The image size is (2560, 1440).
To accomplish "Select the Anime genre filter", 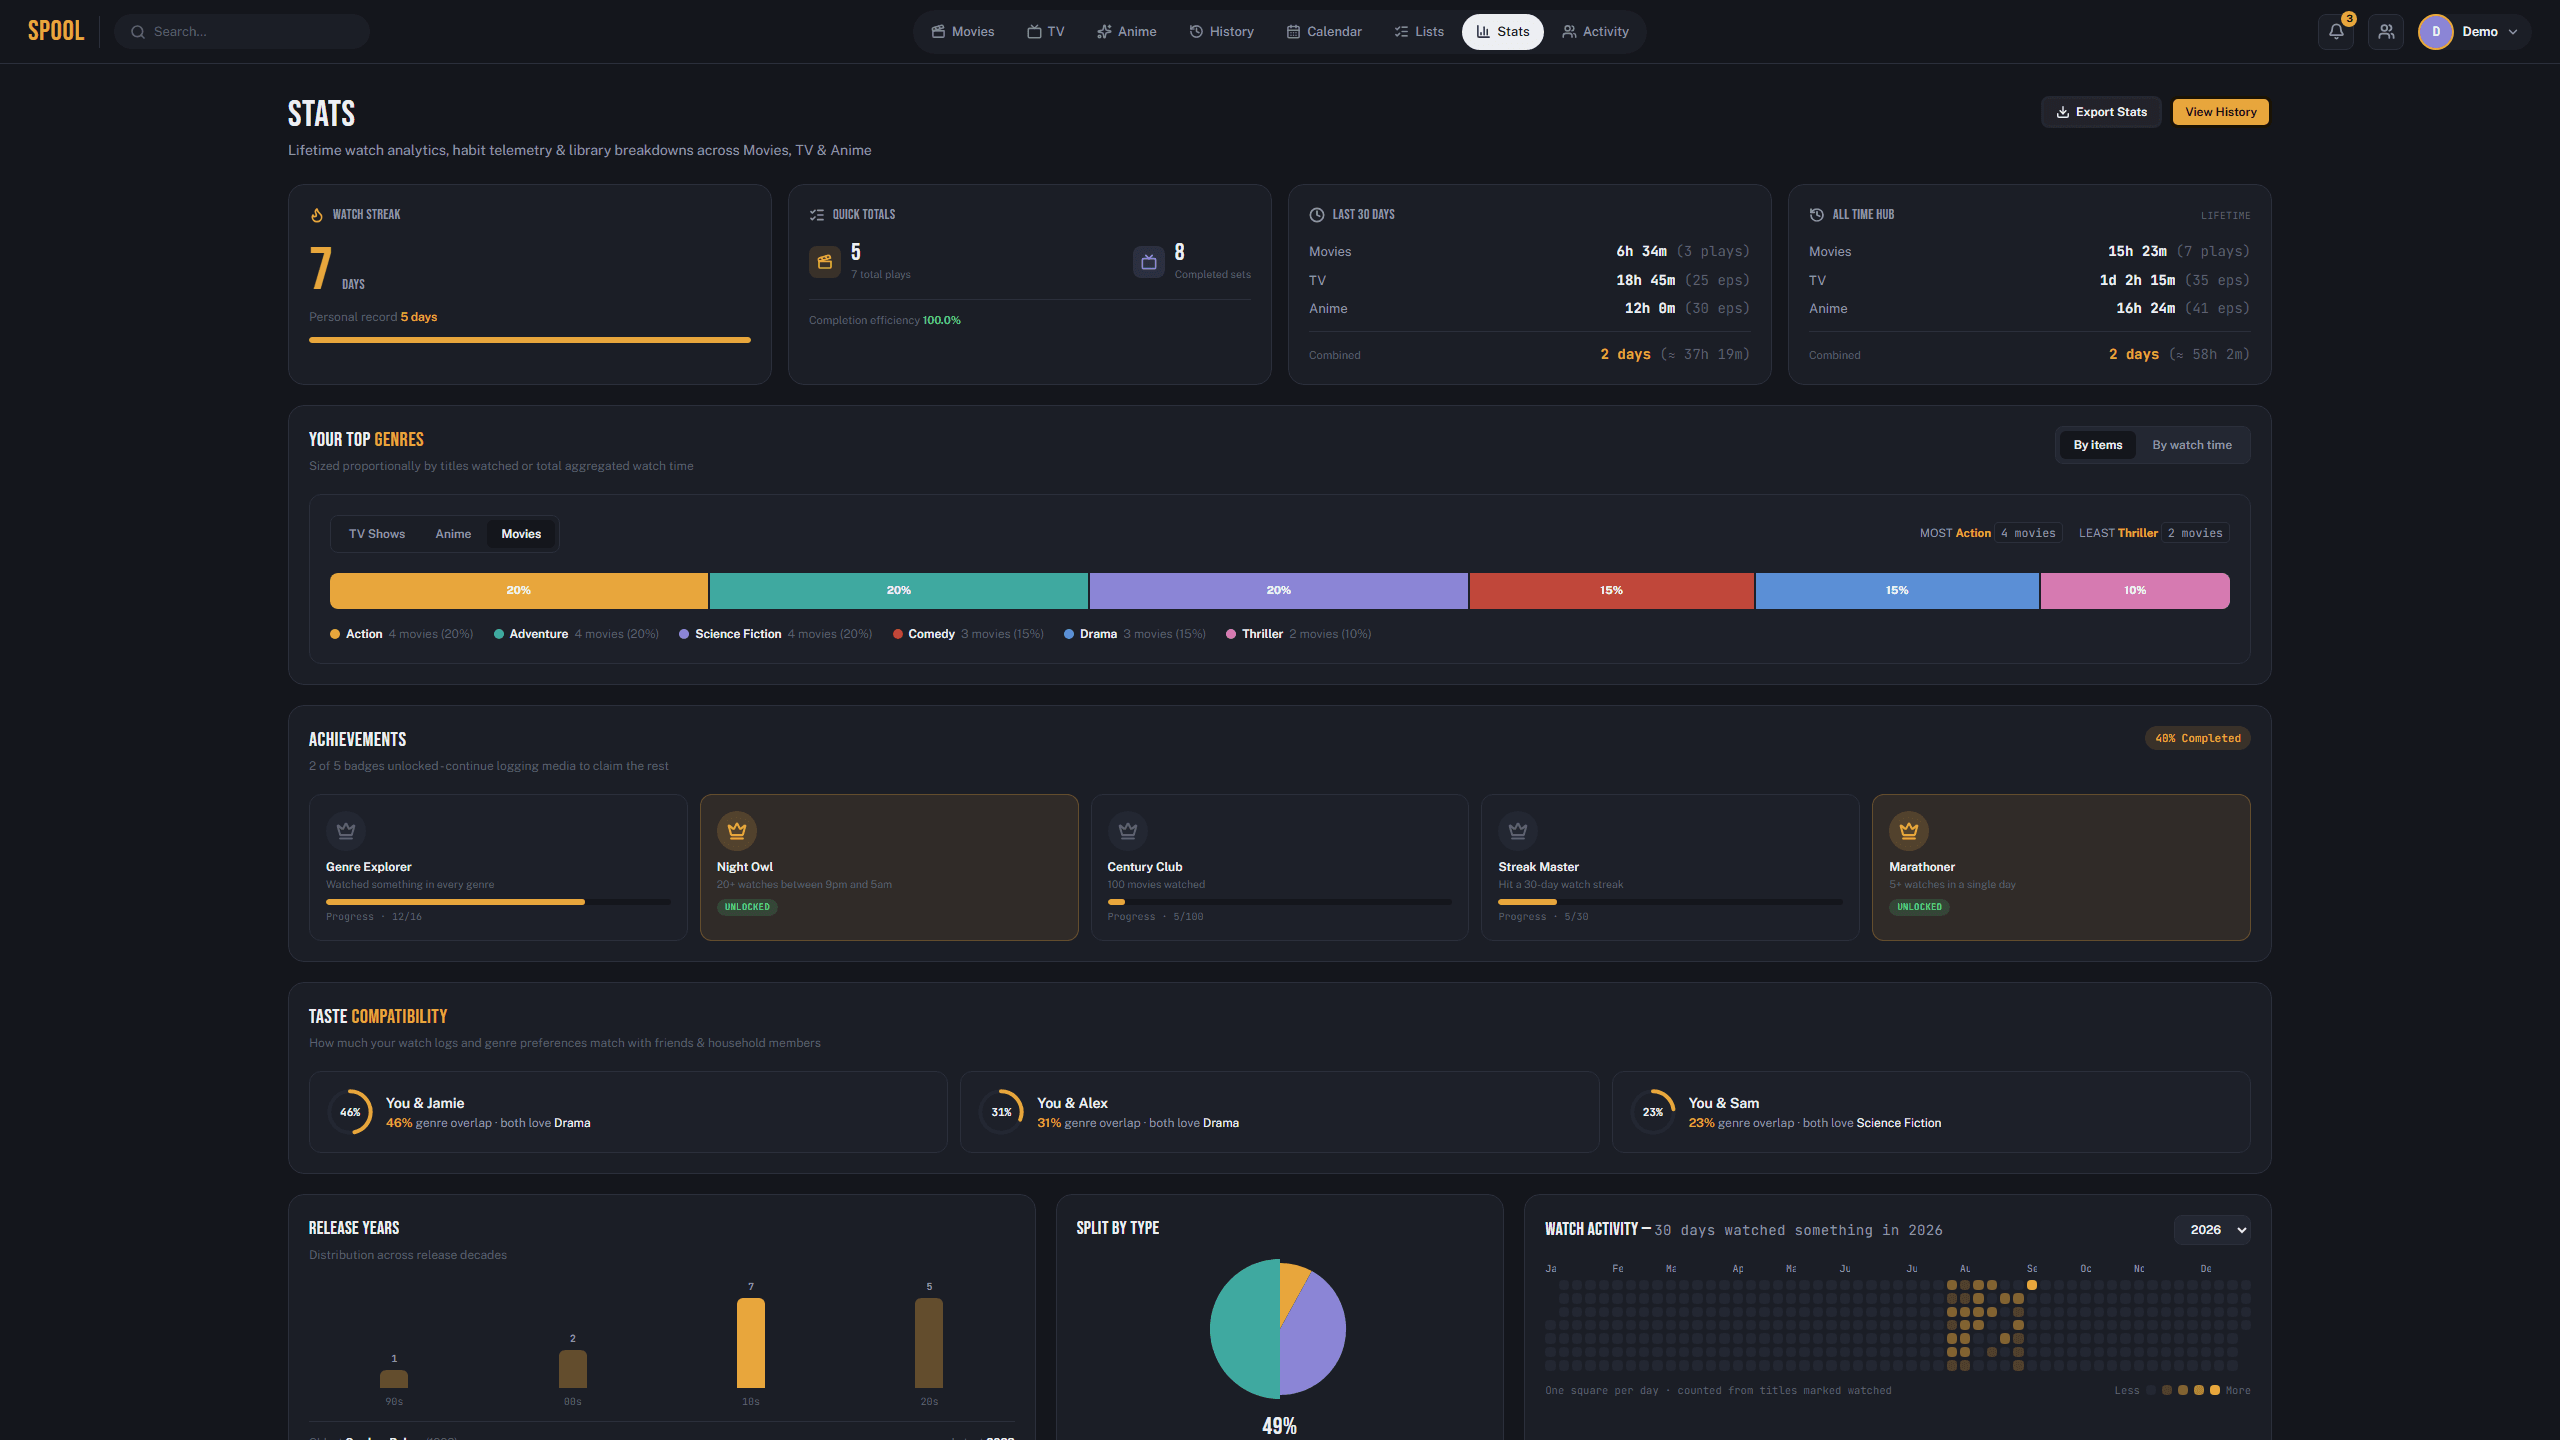I will (453, 534).
